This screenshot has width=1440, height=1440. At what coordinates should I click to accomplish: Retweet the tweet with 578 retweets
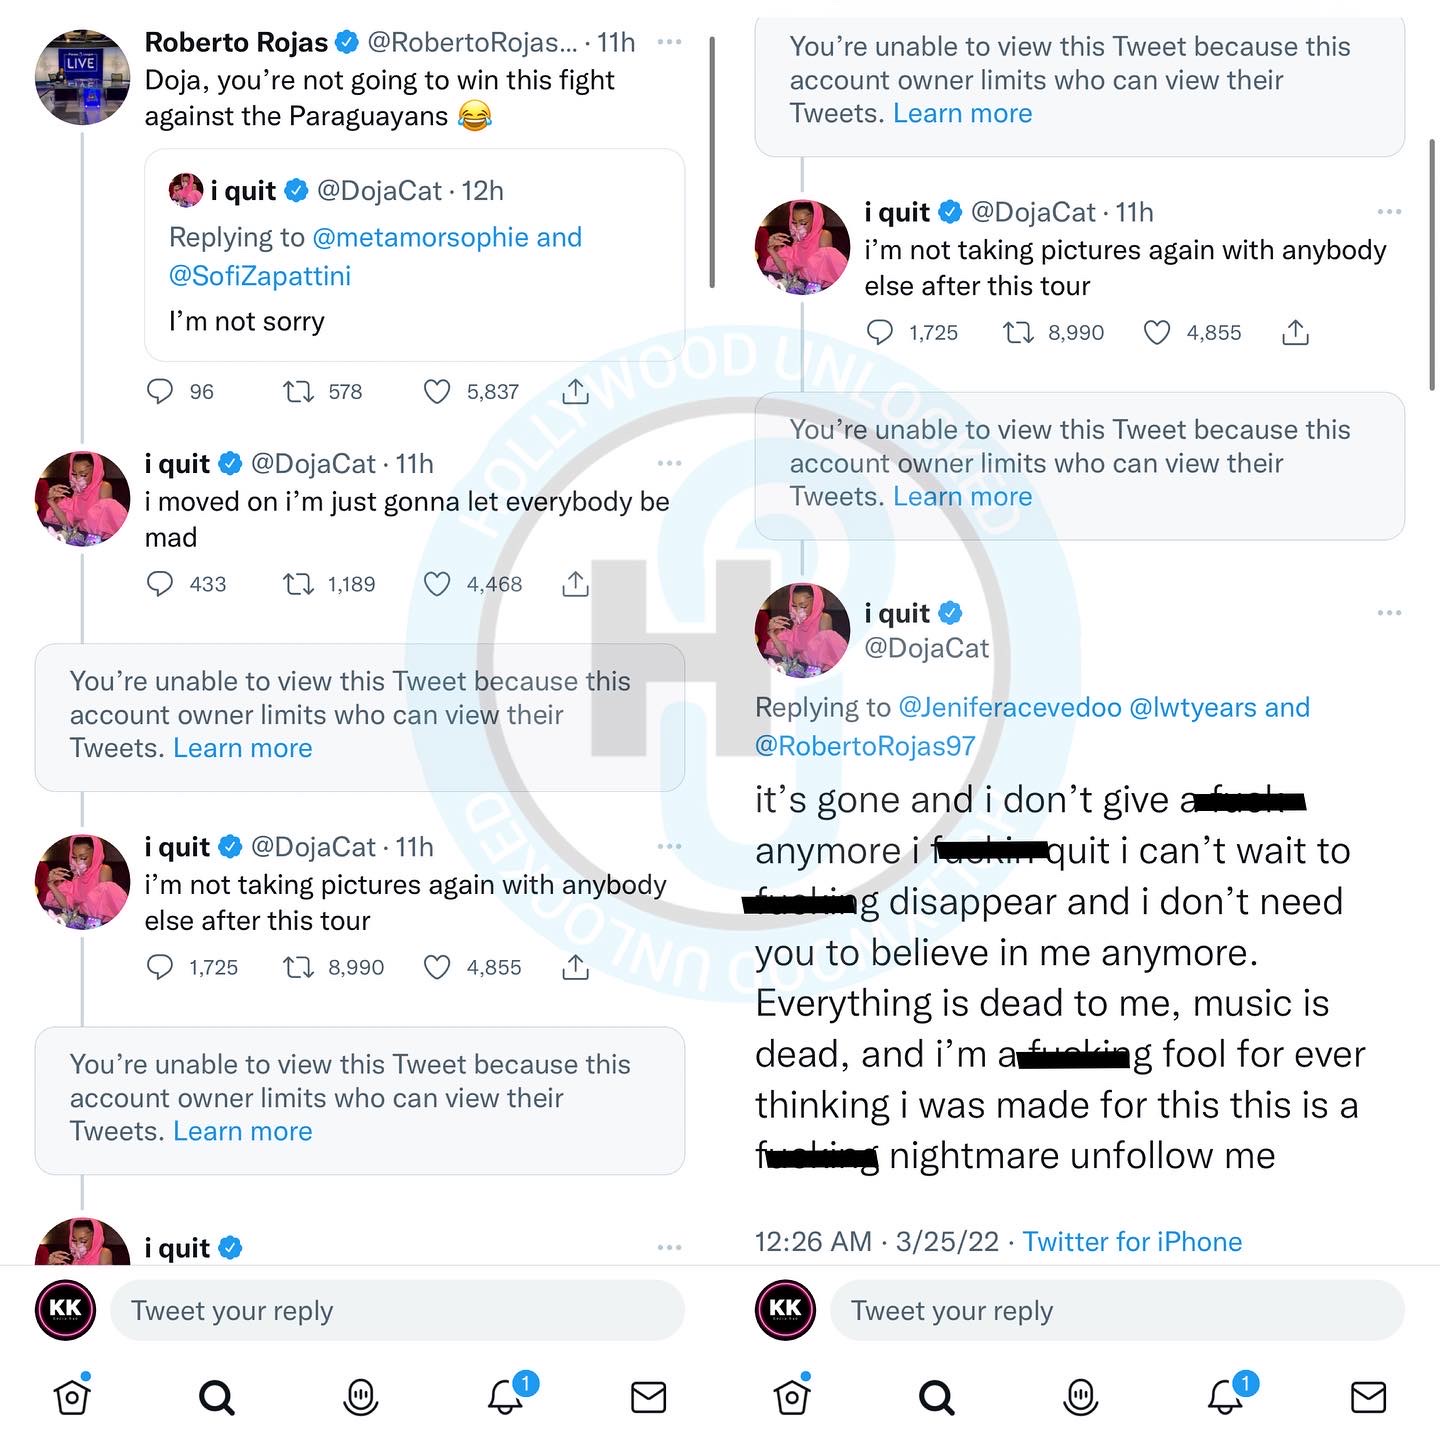pos(298,392)
